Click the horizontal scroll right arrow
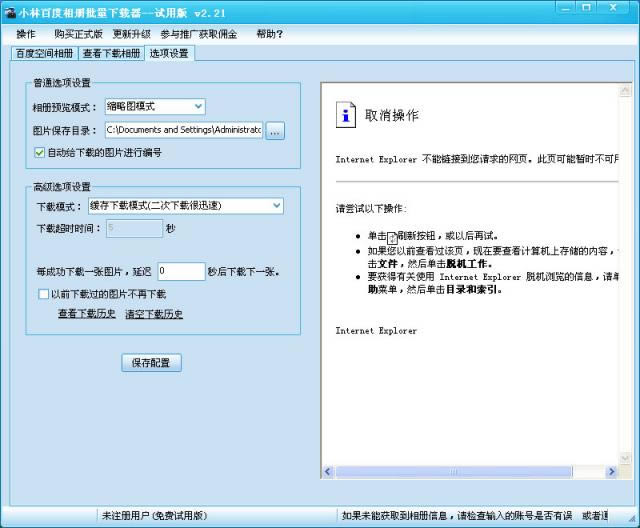640x528 pixels. coord(611,472)
